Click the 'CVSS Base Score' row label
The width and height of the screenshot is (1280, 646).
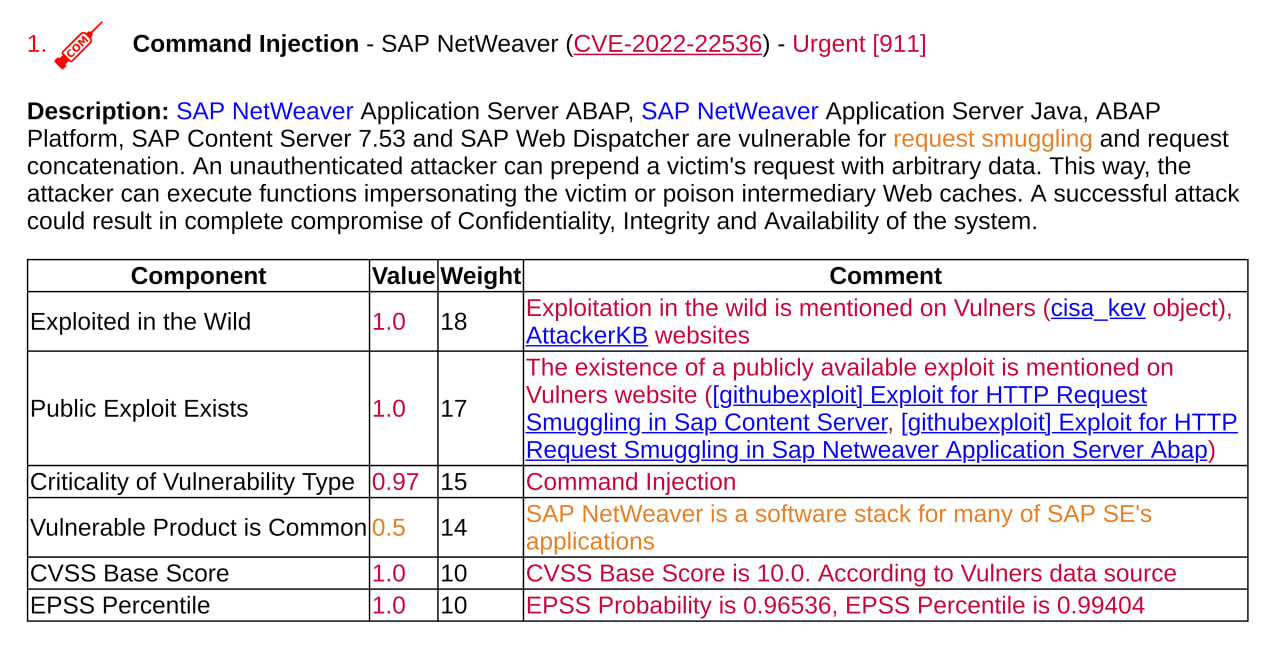pos(130,573)
